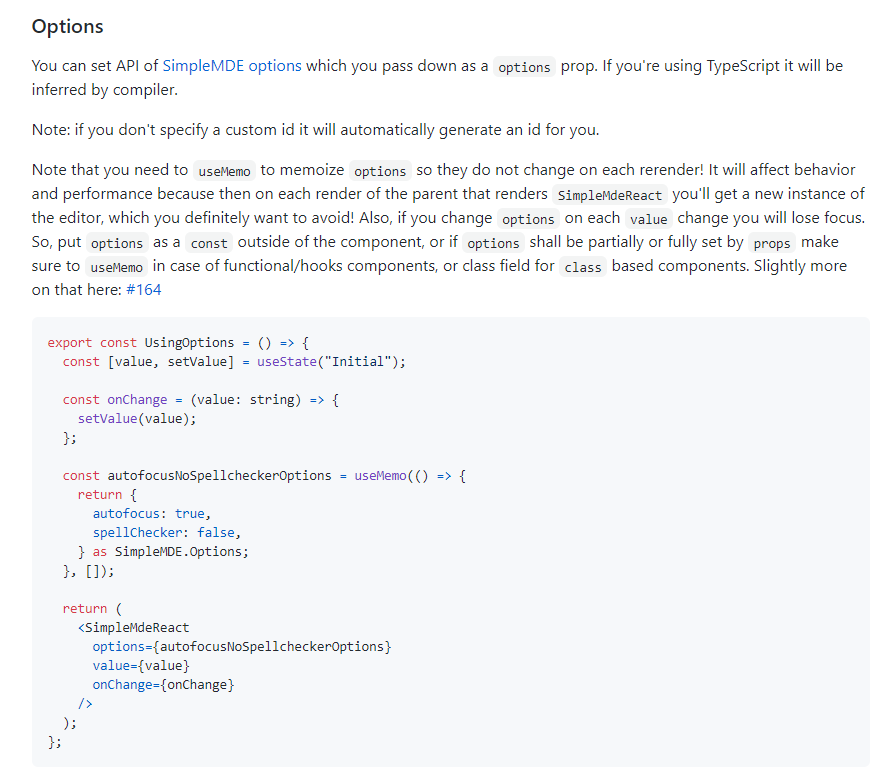Click the useState("Initial") code line
This screenshot has width=881, height=774.
tap(235, 361)
